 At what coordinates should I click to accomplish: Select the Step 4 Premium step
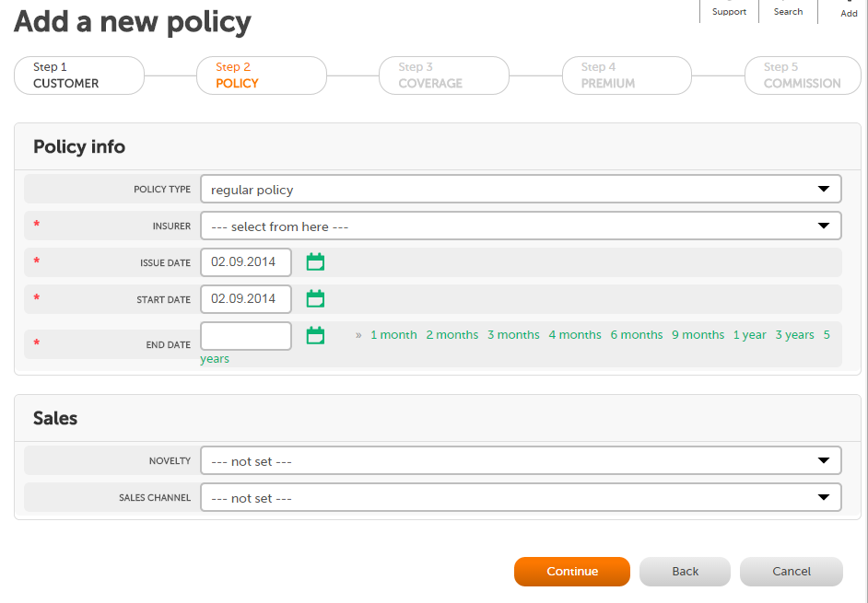pyautogui.click(x=627, y=75)
